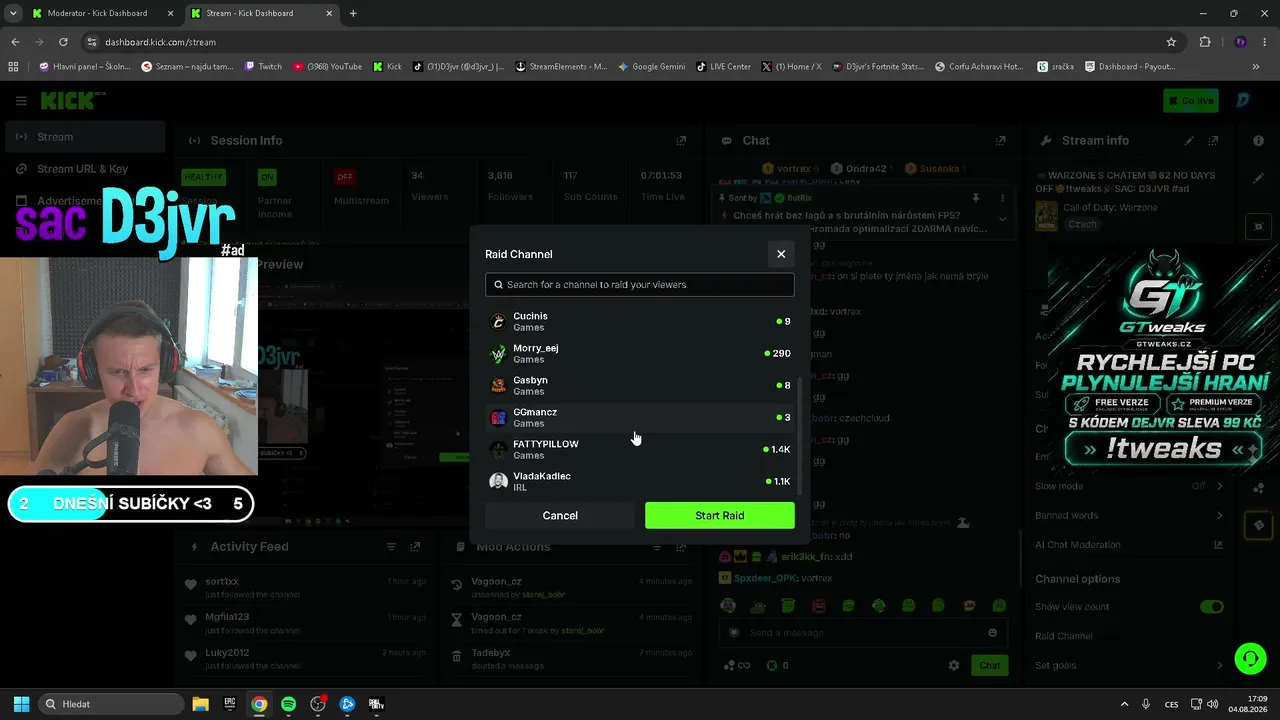1280x720 pixels.
Task: Switch to Stream - Kick Dashboard tab
Action: point(263,13)
